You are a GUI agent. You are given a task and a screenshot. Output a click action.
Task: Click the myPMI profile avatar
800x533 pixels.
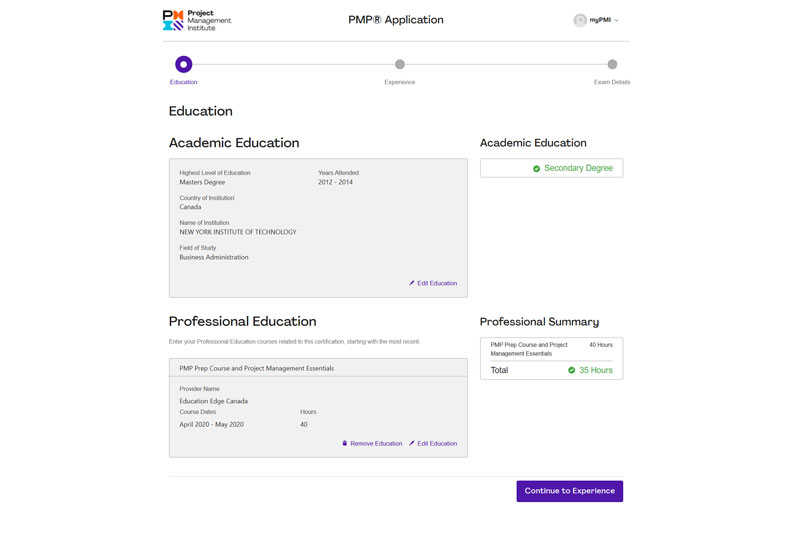coord(580,20)
